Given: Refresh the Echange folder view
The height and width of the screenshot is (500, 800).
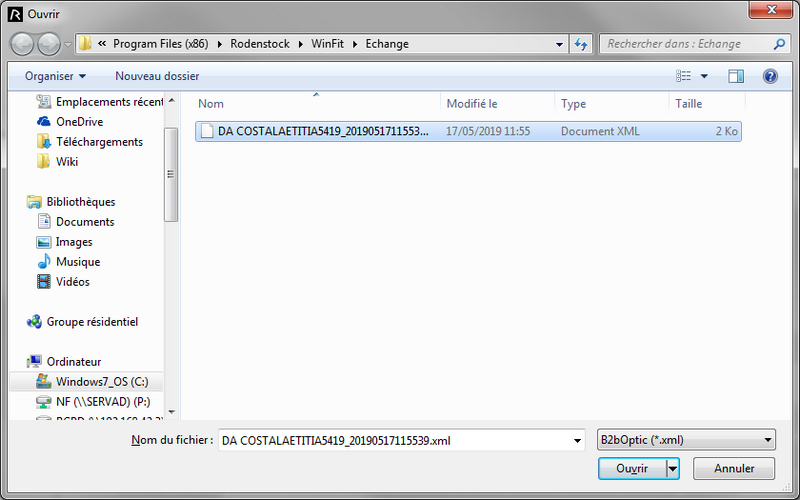Looking at the screenshot, I should tap(581, 44).
